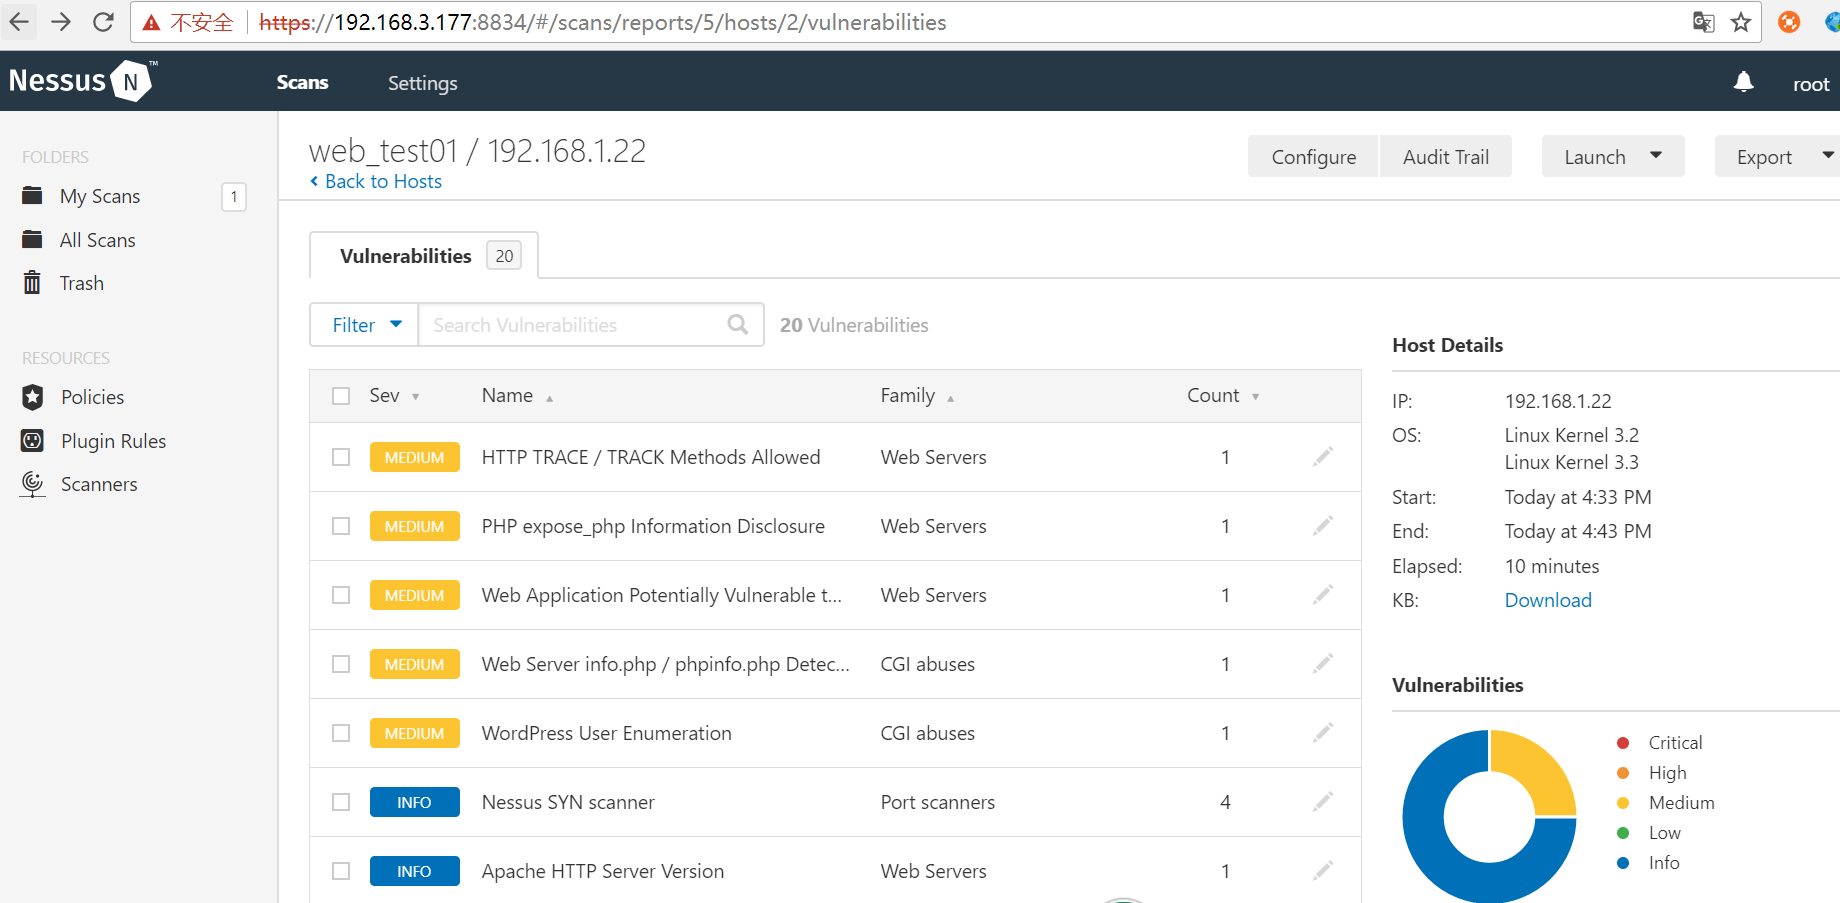Open the Trash folder
The width and height of the screenshot is (1840, 903).
pyautogui.click(x=82, y=283)
